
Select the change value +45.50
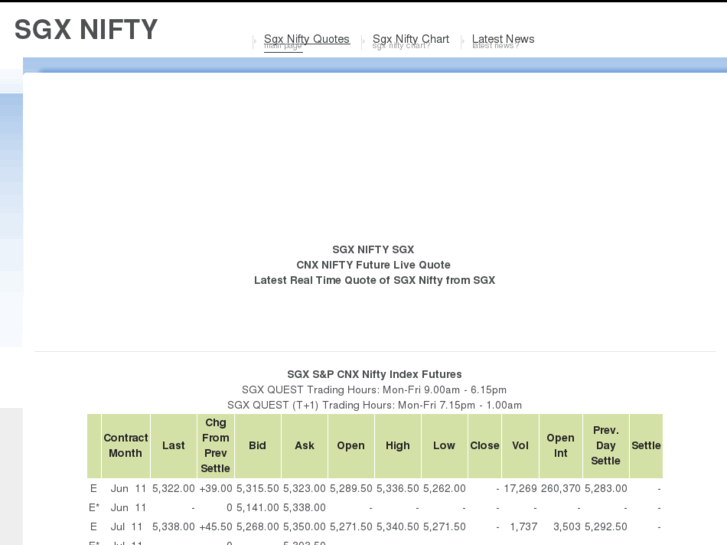point(216,526)
